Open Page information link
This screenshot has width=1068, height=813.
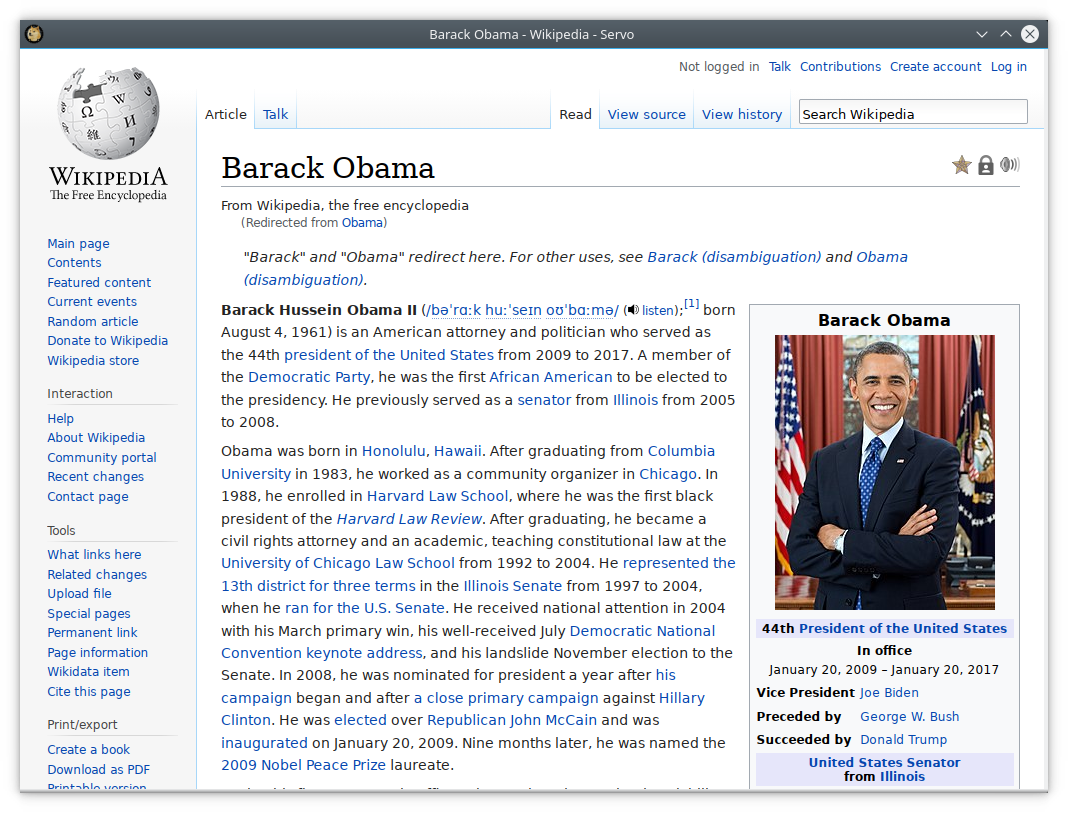tap(97, 652)
